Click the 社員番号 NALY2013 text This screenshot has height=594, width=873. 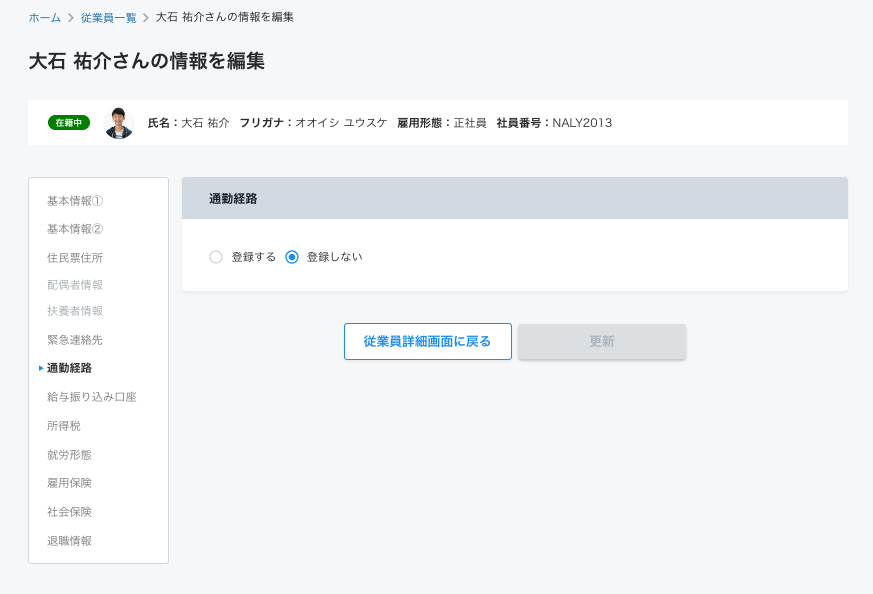coord(554,123)
